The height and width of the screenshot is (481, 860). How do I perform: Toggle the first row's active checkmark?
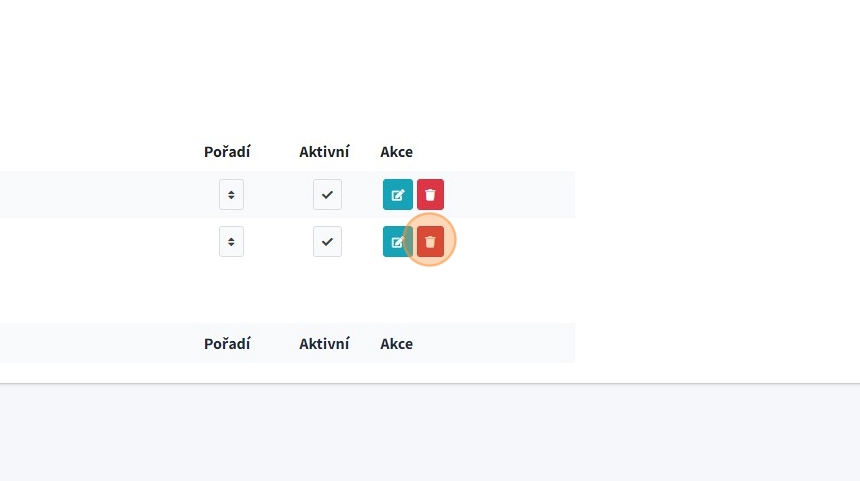pyautogui.click(x=327, y=195)
